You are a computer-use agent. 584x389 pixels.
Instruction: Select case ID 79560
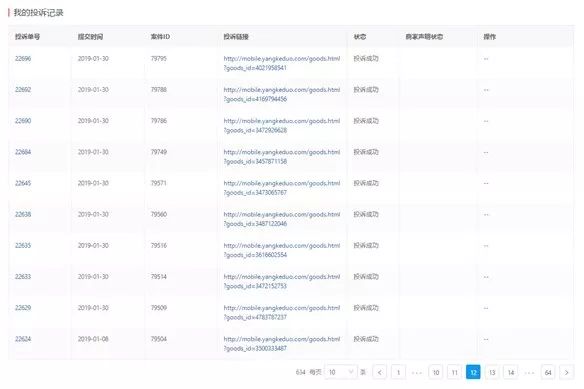click(x=159, y=214)
